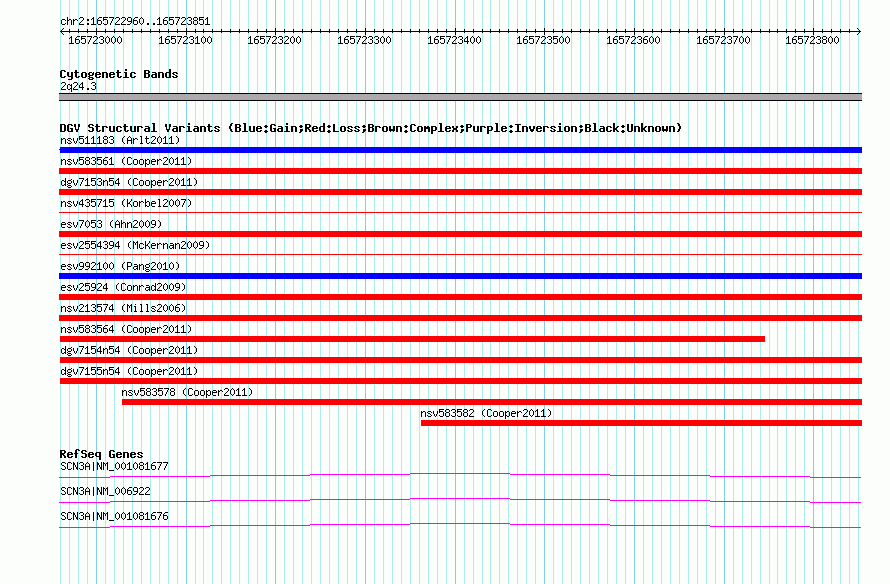
Task: Click the chr2:165722960..165723851 coordinate label
Action: coord(135,21)
